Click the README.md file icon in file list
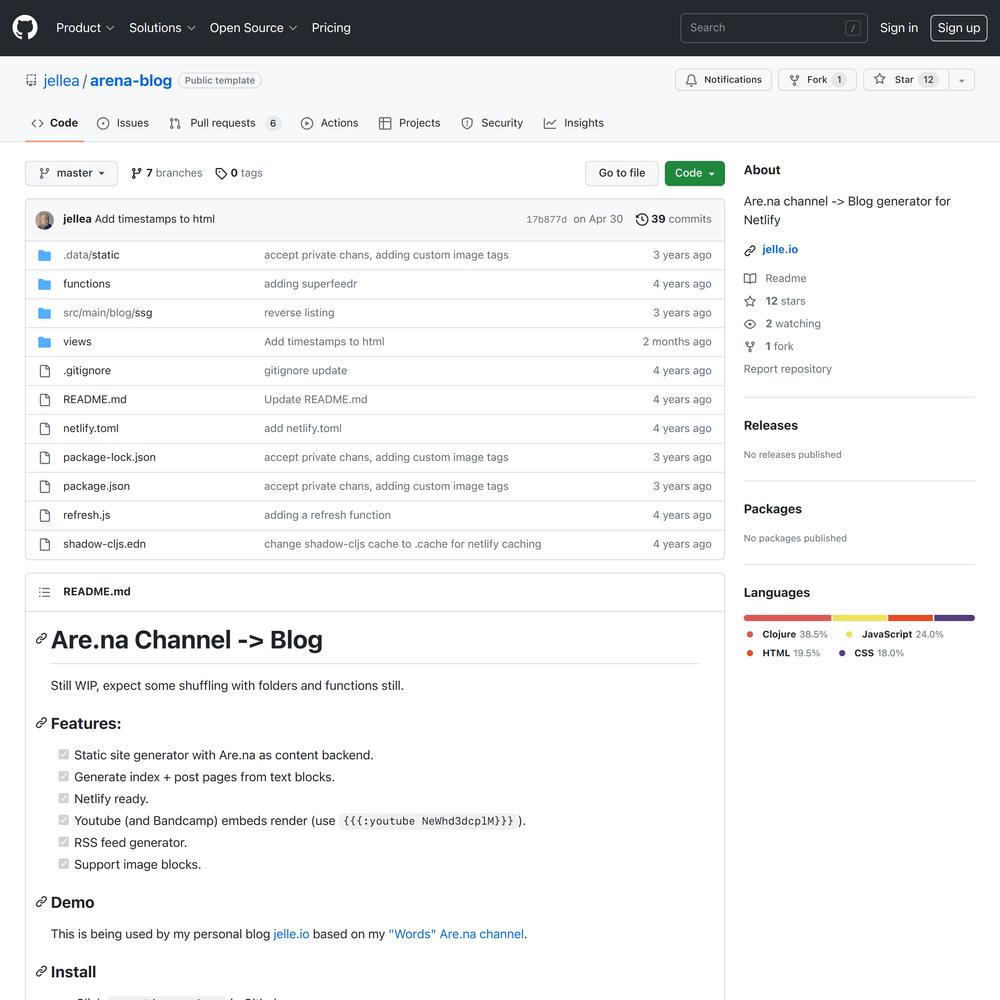This screenshot has height=1000, width=1000. point(45,400)
